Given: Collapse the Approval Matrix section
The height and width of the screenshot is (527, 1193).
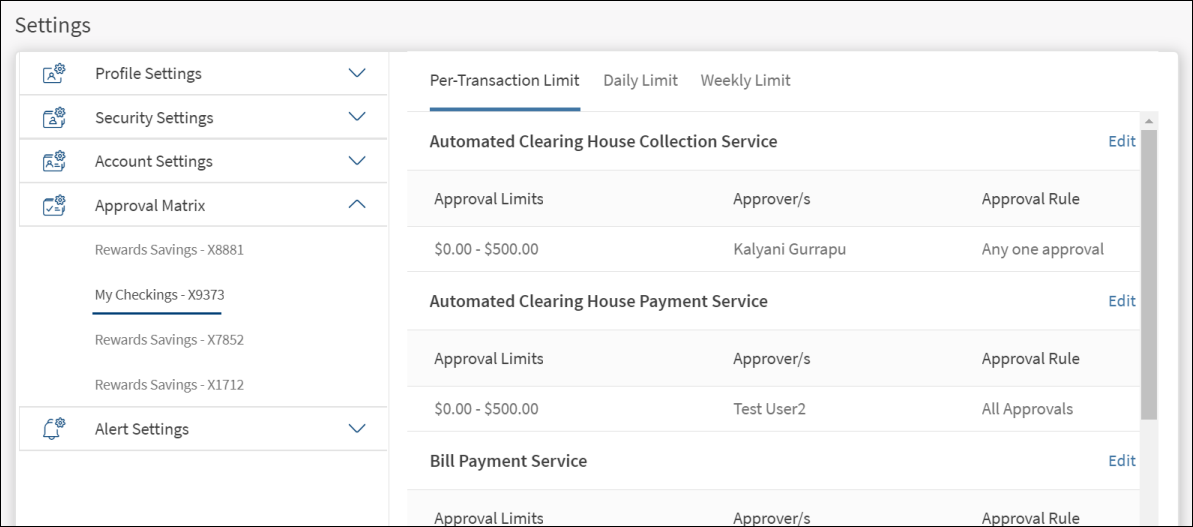Looking at the screenshot, I should click(357, 205).
